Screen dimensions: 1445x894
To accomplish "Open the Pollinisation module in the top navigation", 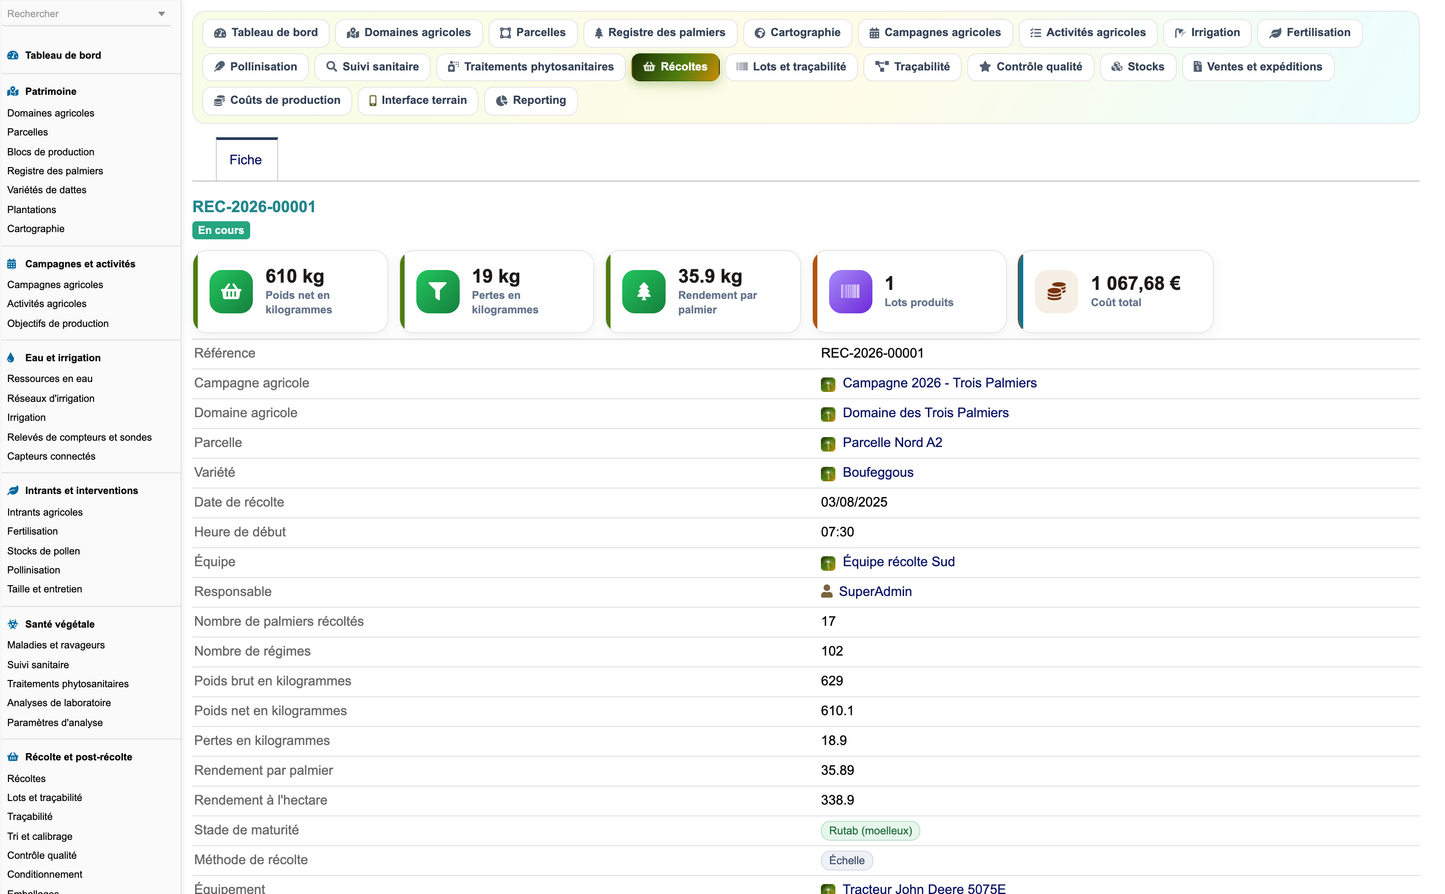I will (256, 67).
